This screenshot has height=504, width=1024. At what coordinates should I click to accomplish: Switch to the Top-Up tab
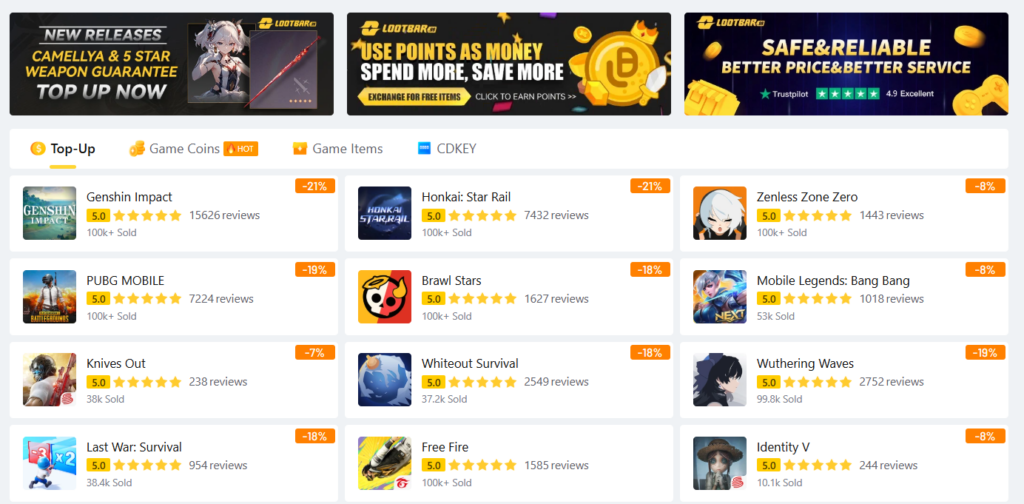(63, 149)
